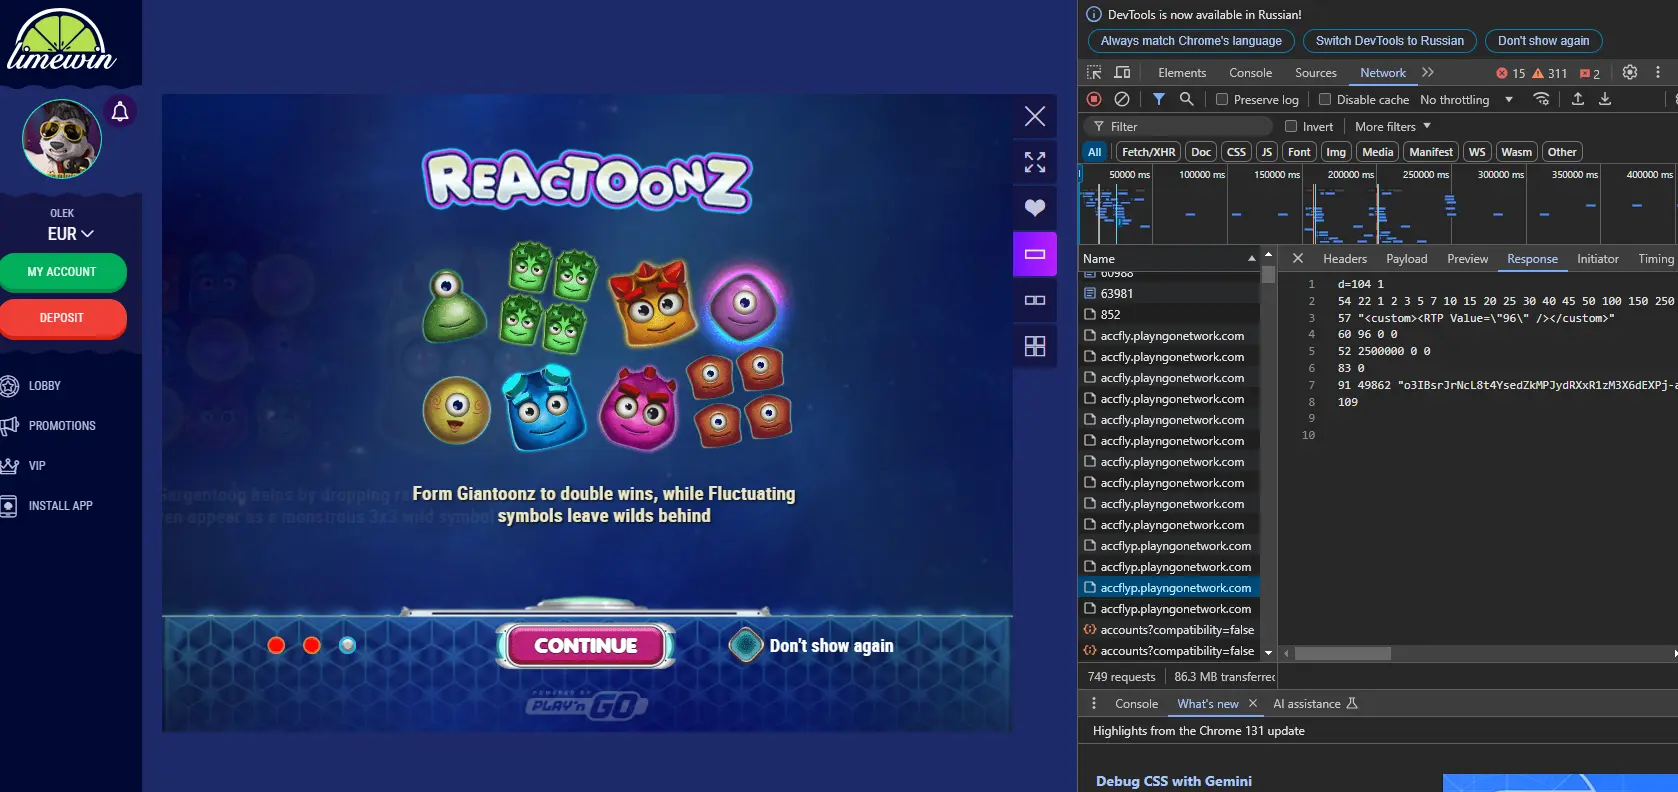Open DevTools settings gear
The height and width of the screenshot is (792, 1678).
point(1630,73)
